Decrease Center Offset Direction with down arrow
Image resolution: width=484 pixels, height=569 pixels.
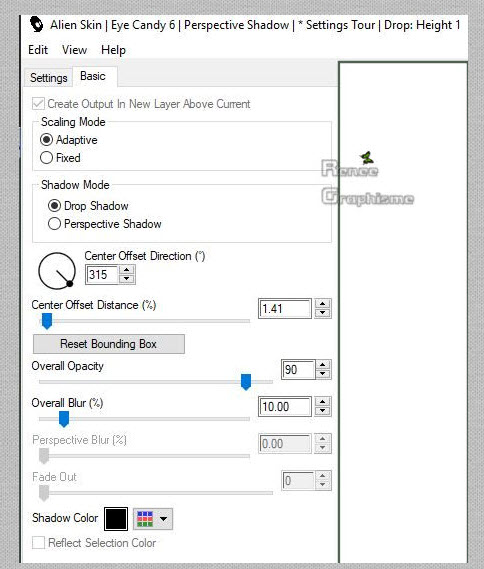point(127,279)
